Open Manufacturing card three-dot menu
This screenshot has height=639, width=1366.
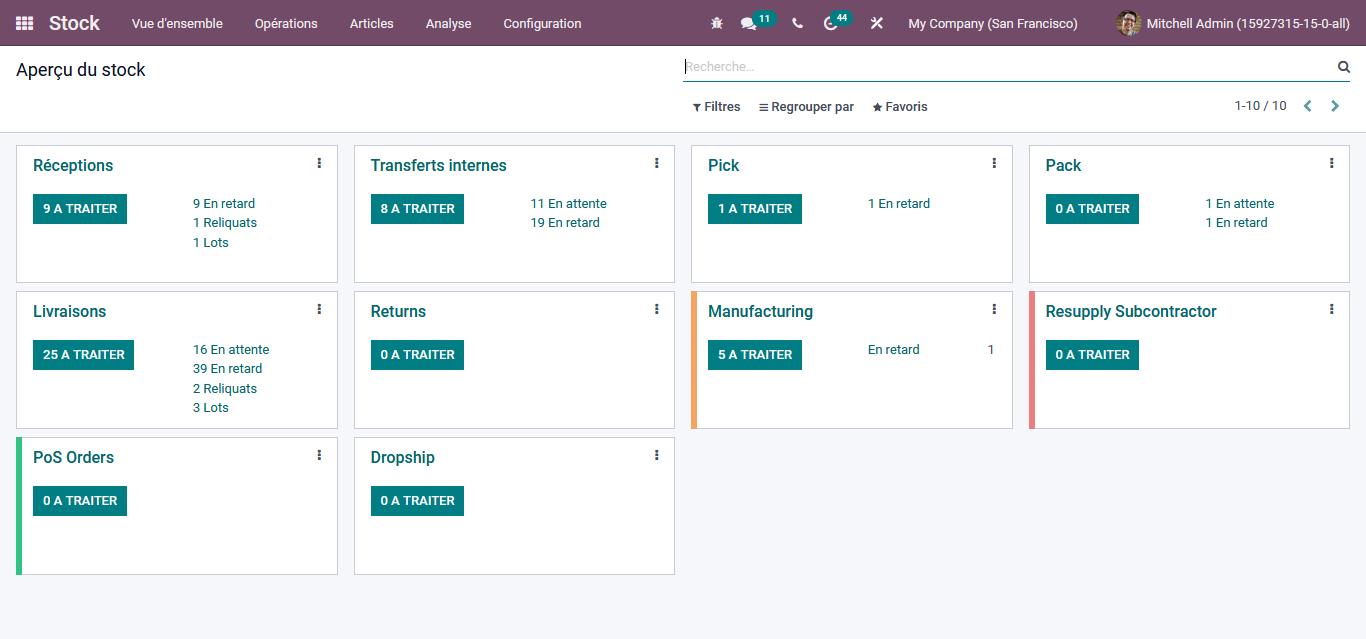coord(994,309)
